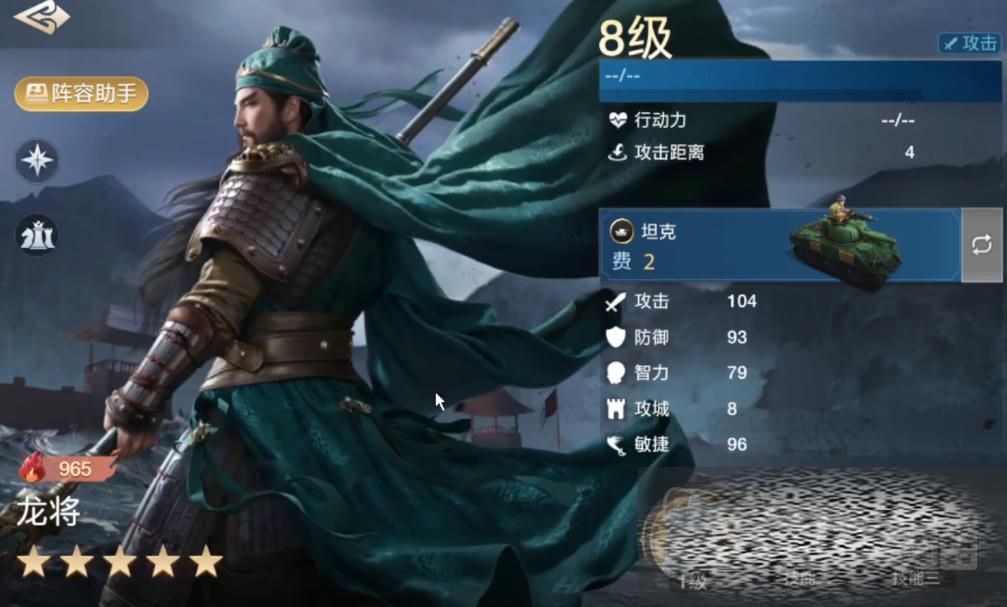Tap the compass star icon in sidebar
The image size is (1007, 607).
click(x=37, y=161)
